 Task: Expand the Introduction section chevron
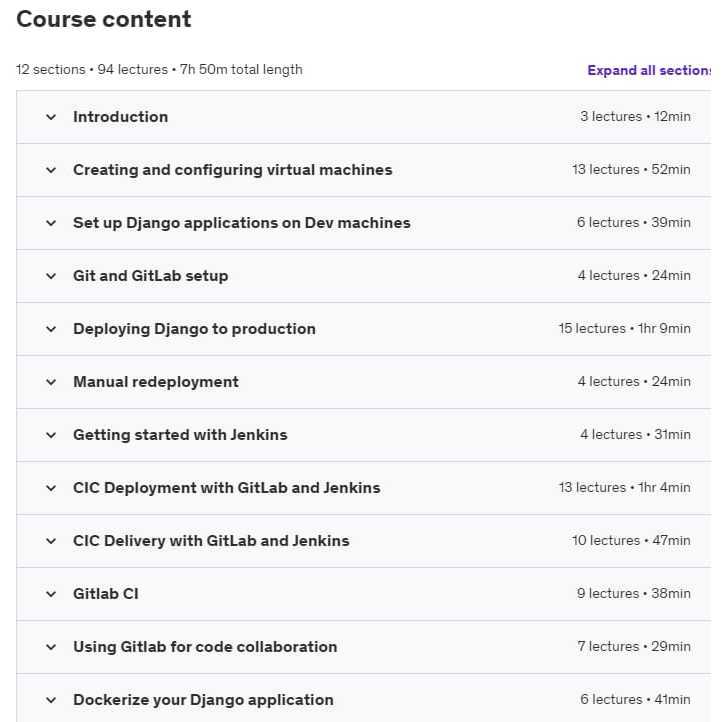tap(51, 117)
